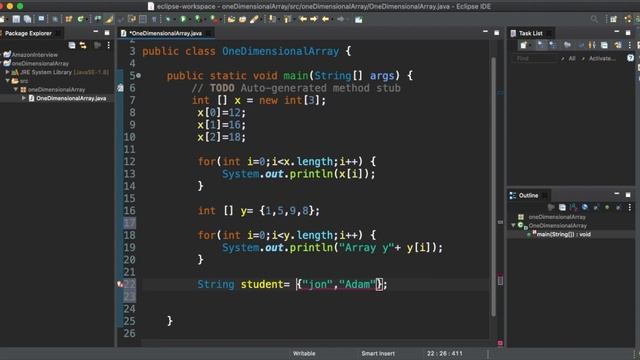
Task: Click the Task List help icon
Action: [631, 58]
